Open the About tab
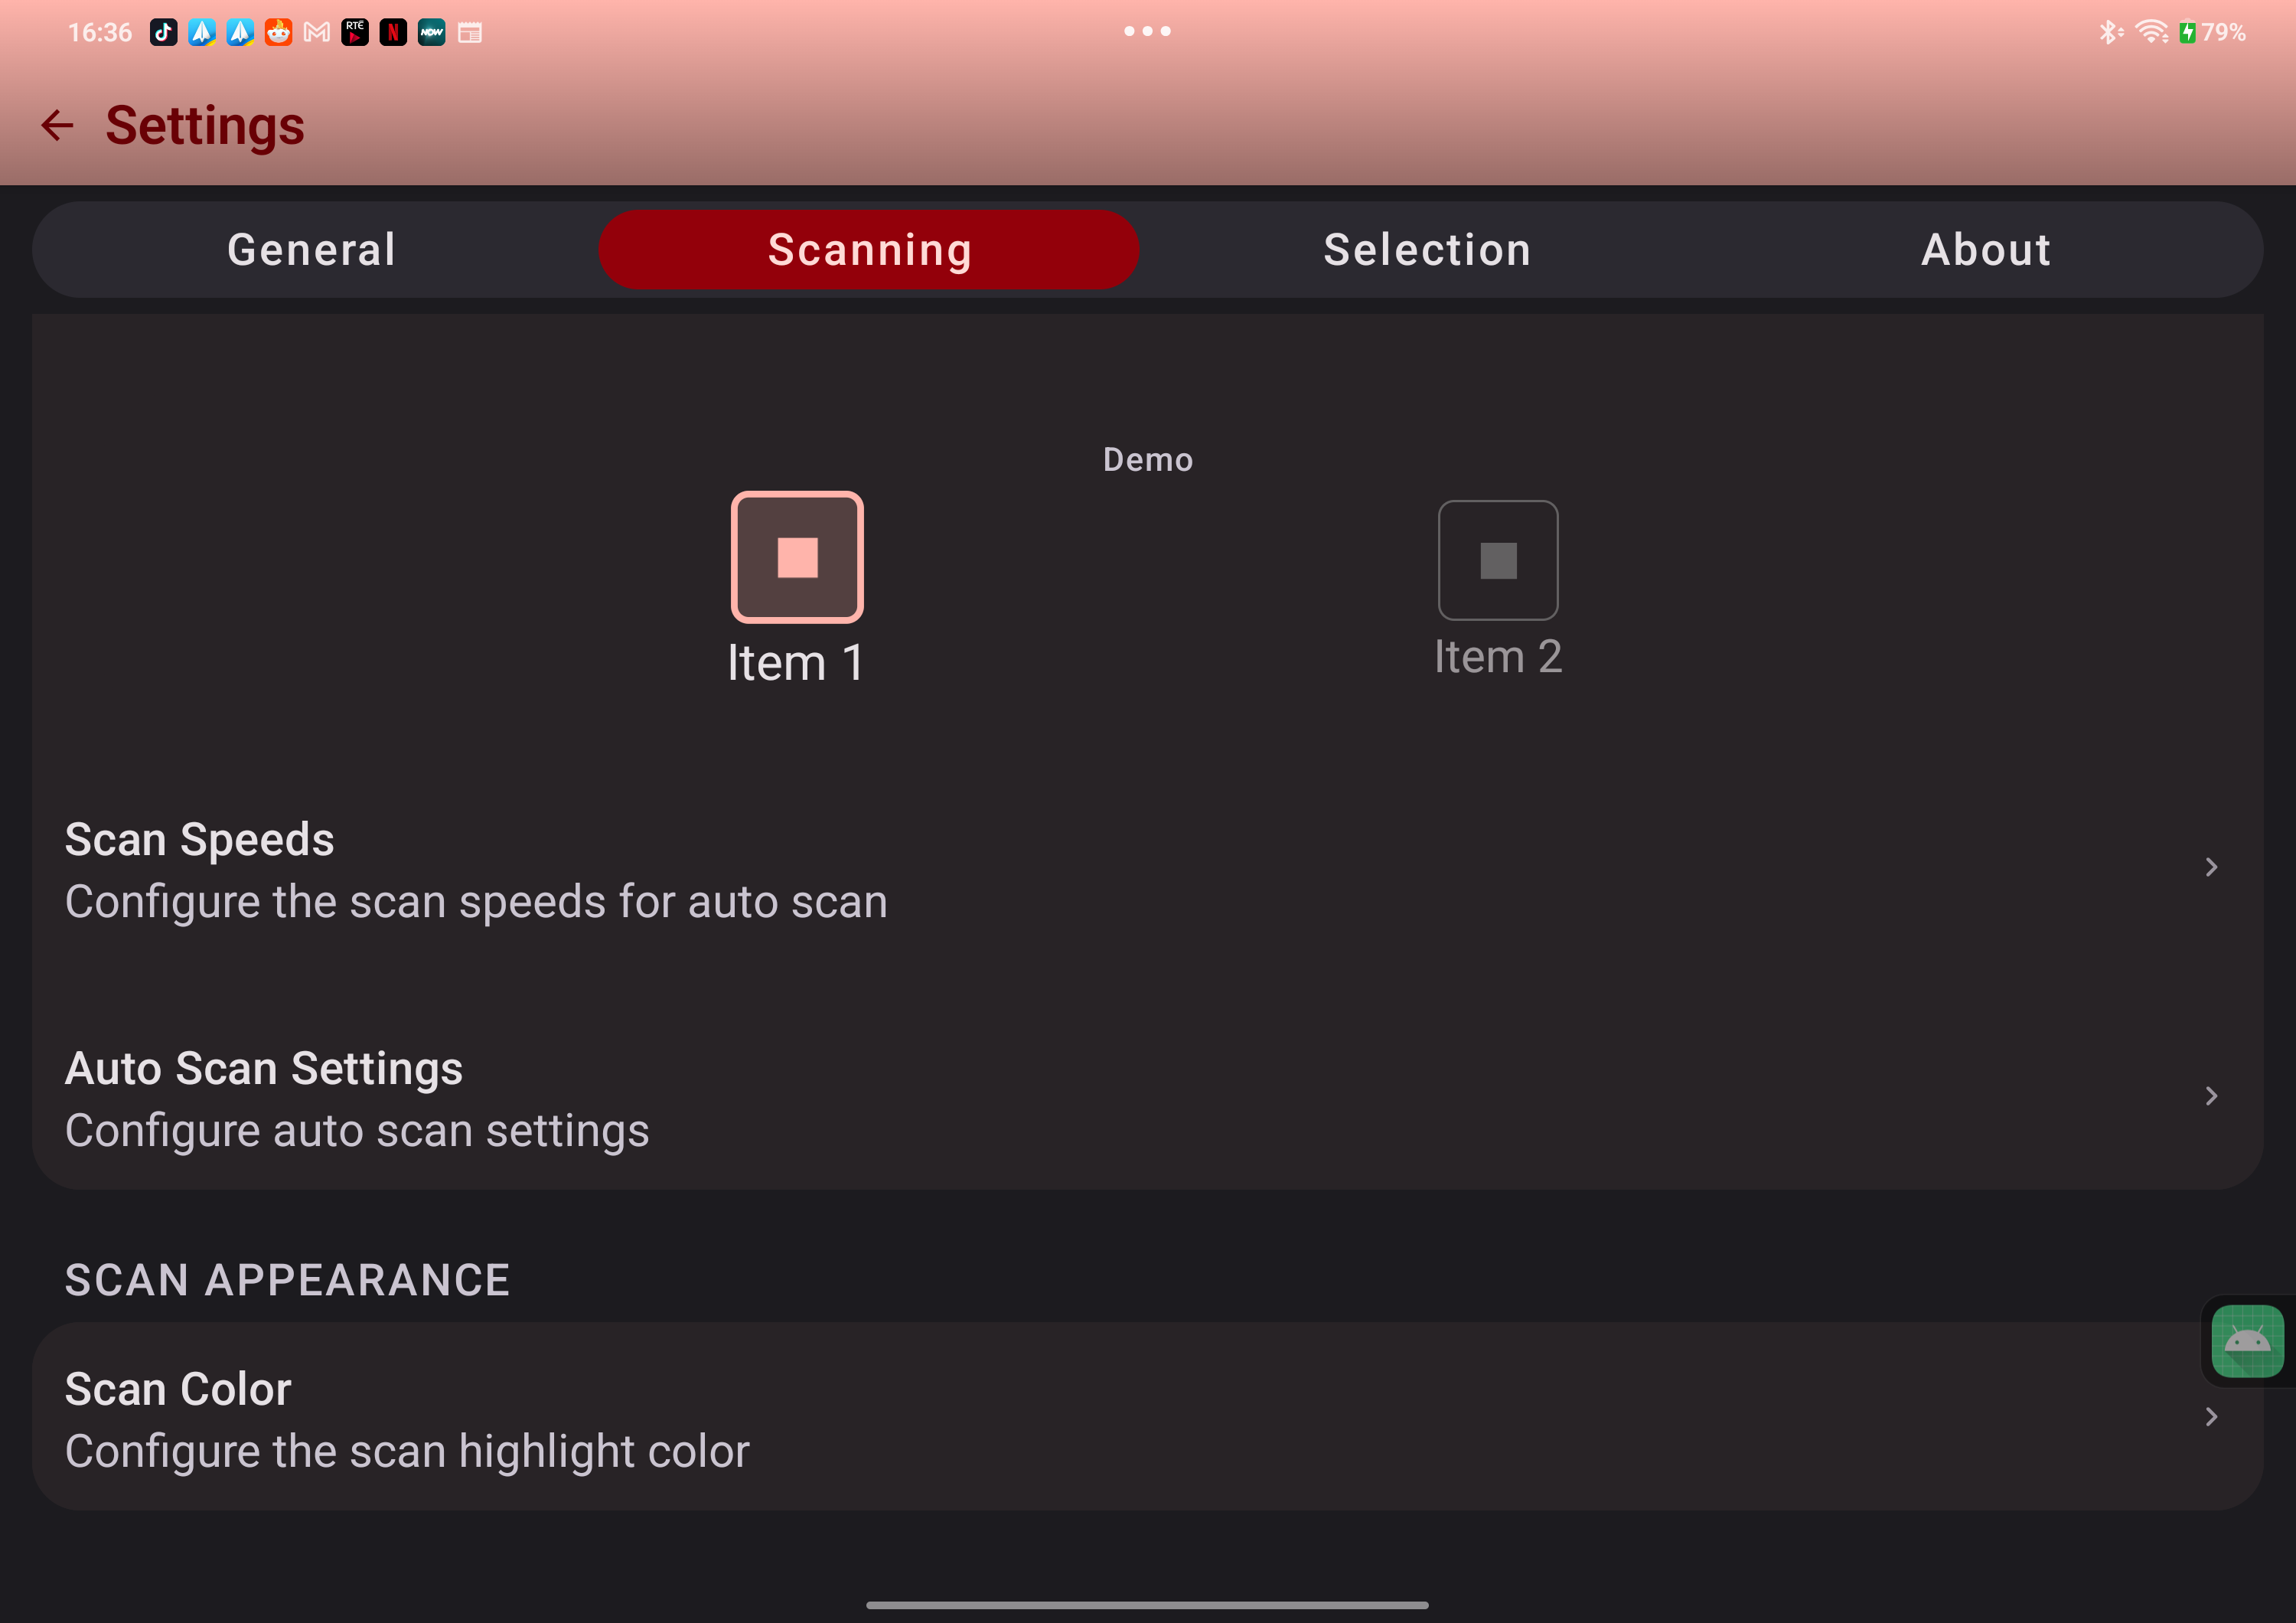The image size is (2296, 1623). (x=1986, y=249)
